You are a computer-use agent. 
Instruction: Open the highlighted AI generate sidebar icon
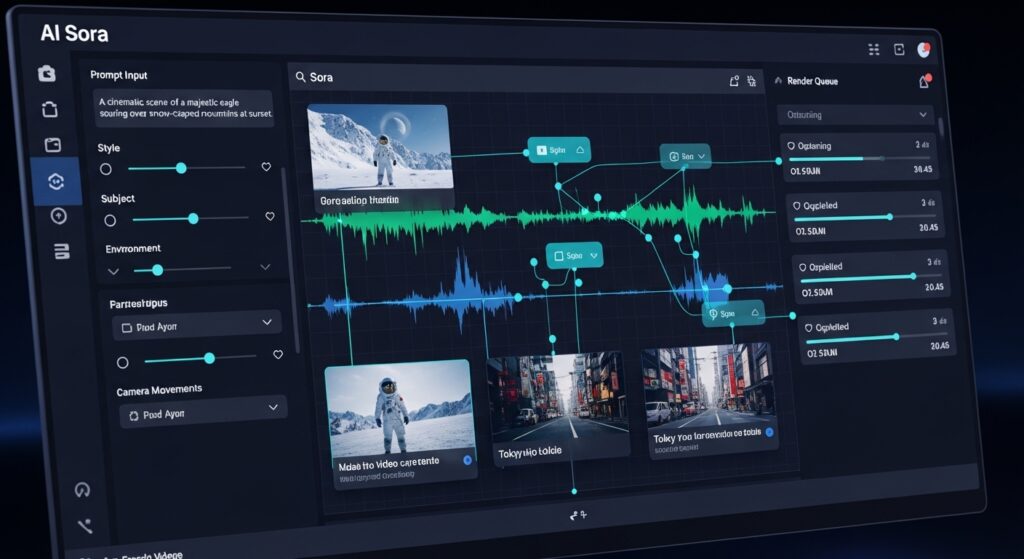point(55,181)
